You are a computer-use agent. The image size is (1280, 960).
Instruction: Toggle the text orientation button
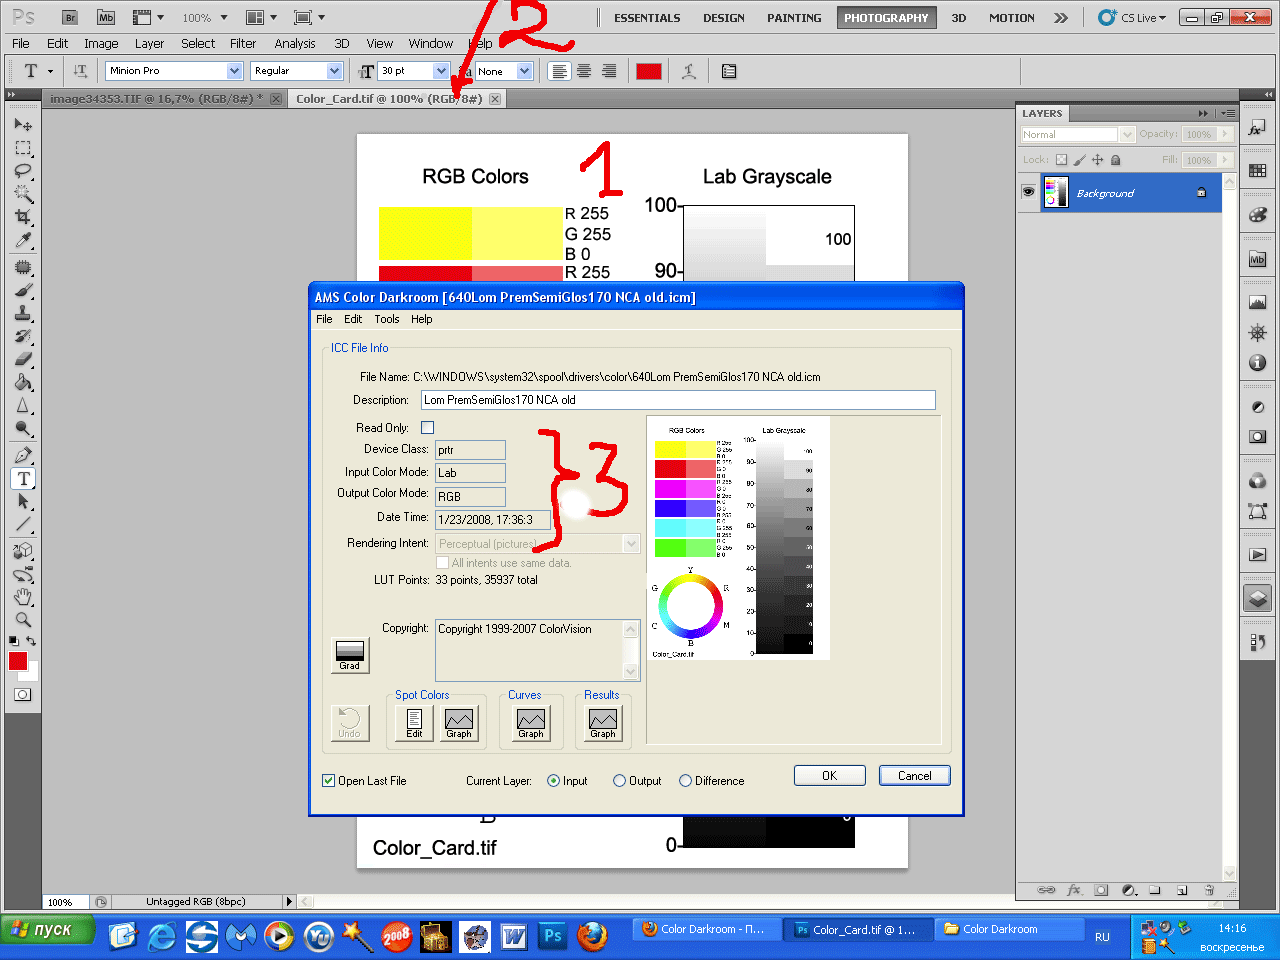(80, 71)
